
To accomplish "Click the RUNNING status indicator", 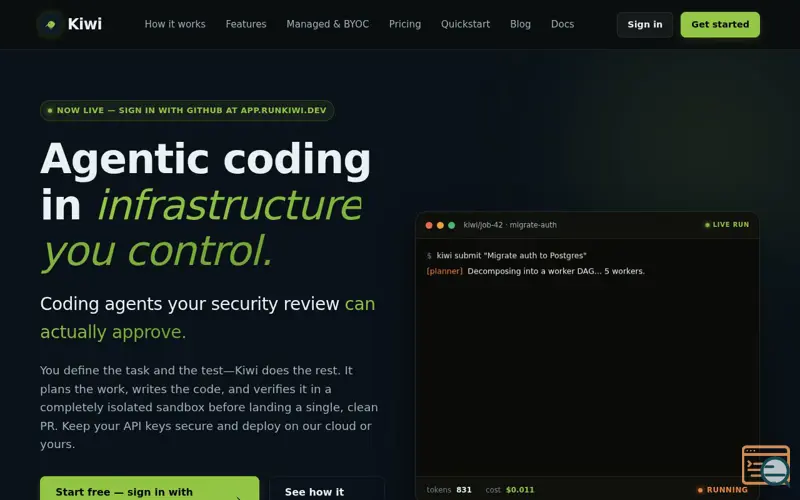I will [x=722, y=490].
